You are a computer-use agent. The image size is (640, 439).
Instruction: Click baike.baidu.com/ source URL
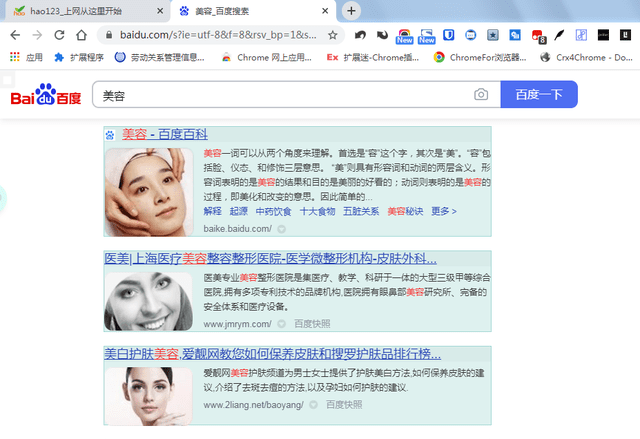238,229
